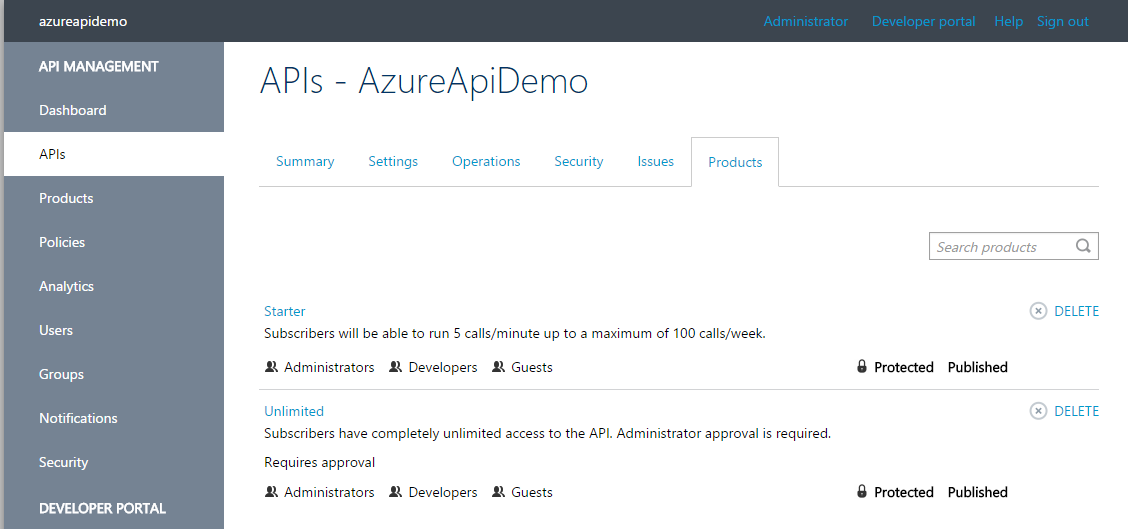The width and height of the screenshot is (1128, 529).
Task: Click Sign out in the top bar
Action: coord(1063,21)
